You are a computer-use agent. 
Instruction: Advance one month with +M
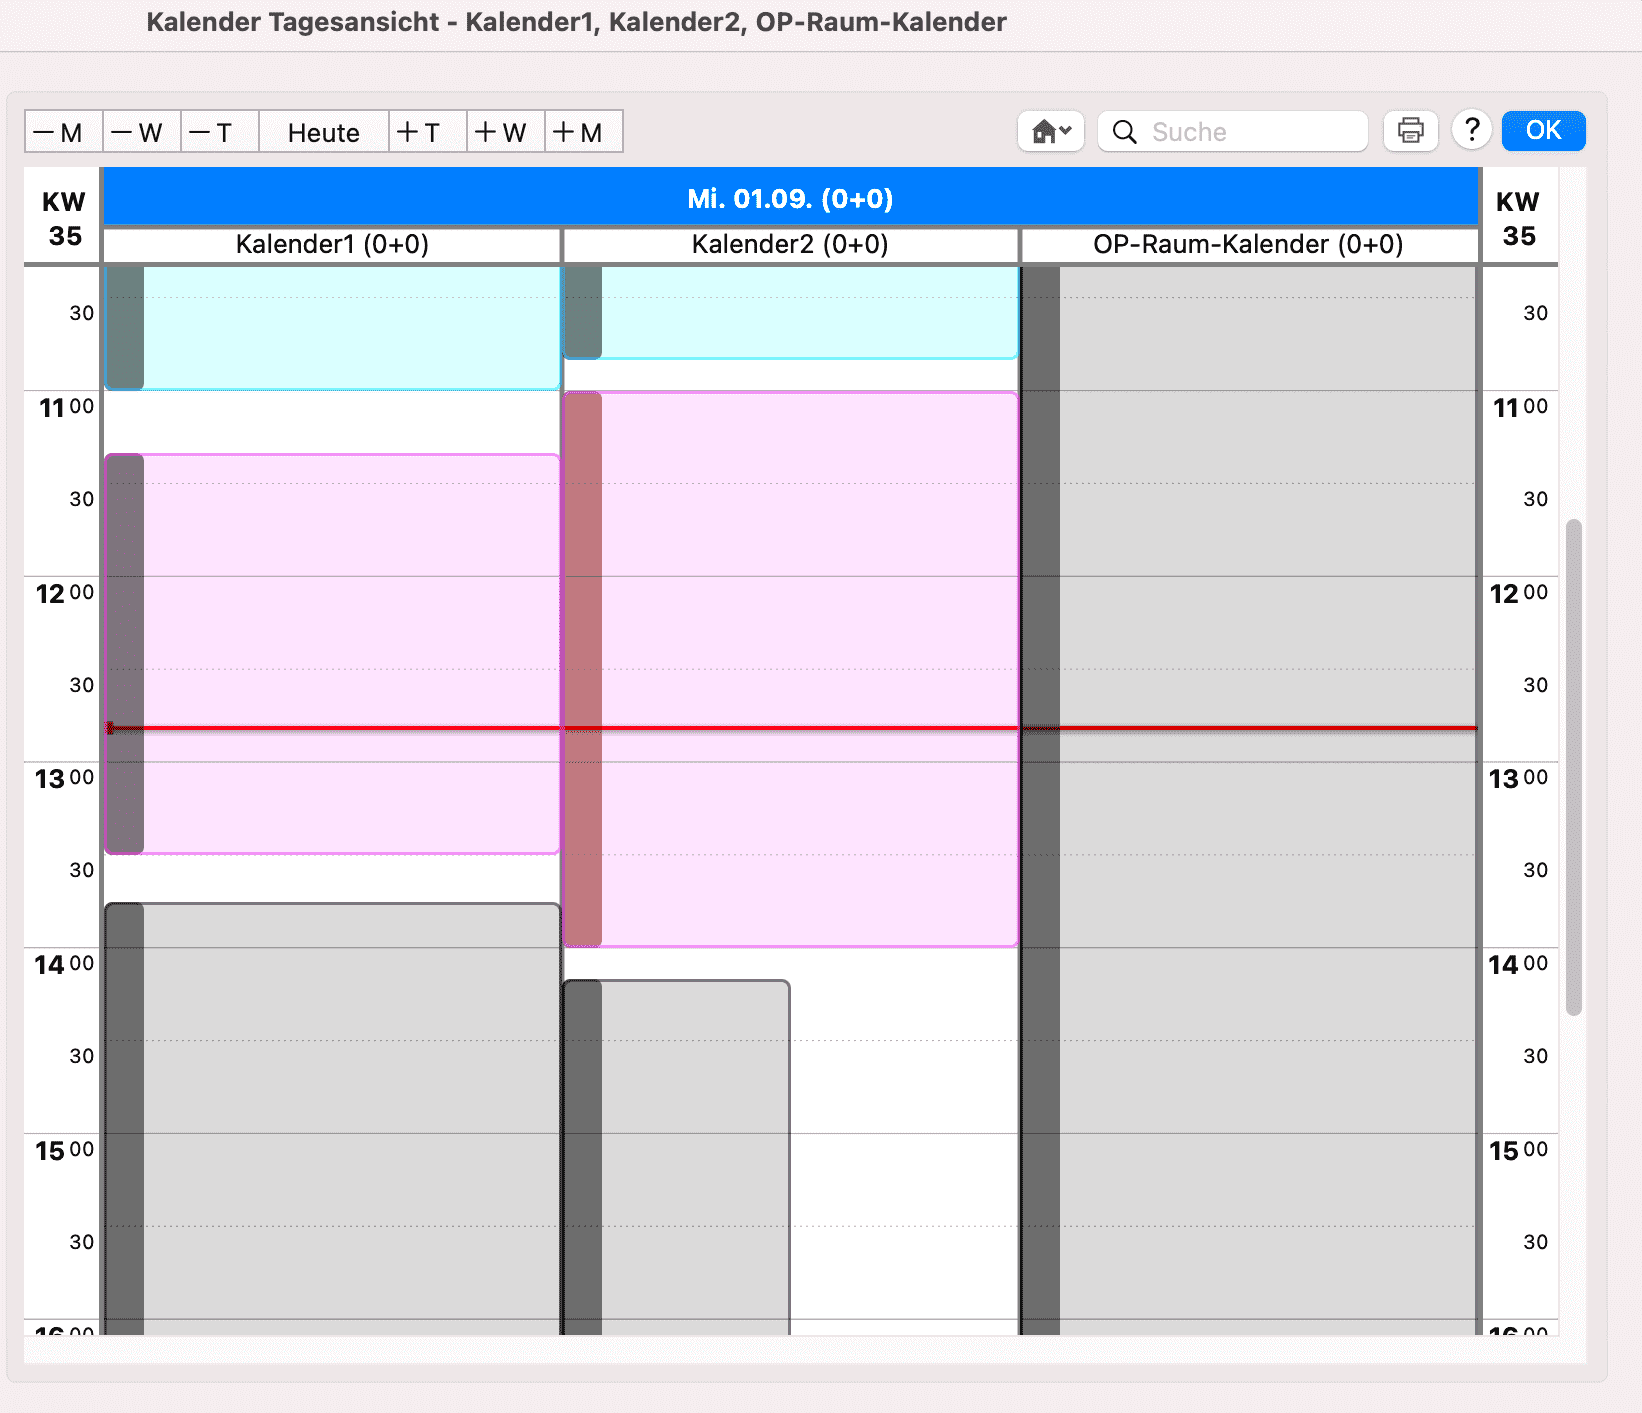[583, 132]
